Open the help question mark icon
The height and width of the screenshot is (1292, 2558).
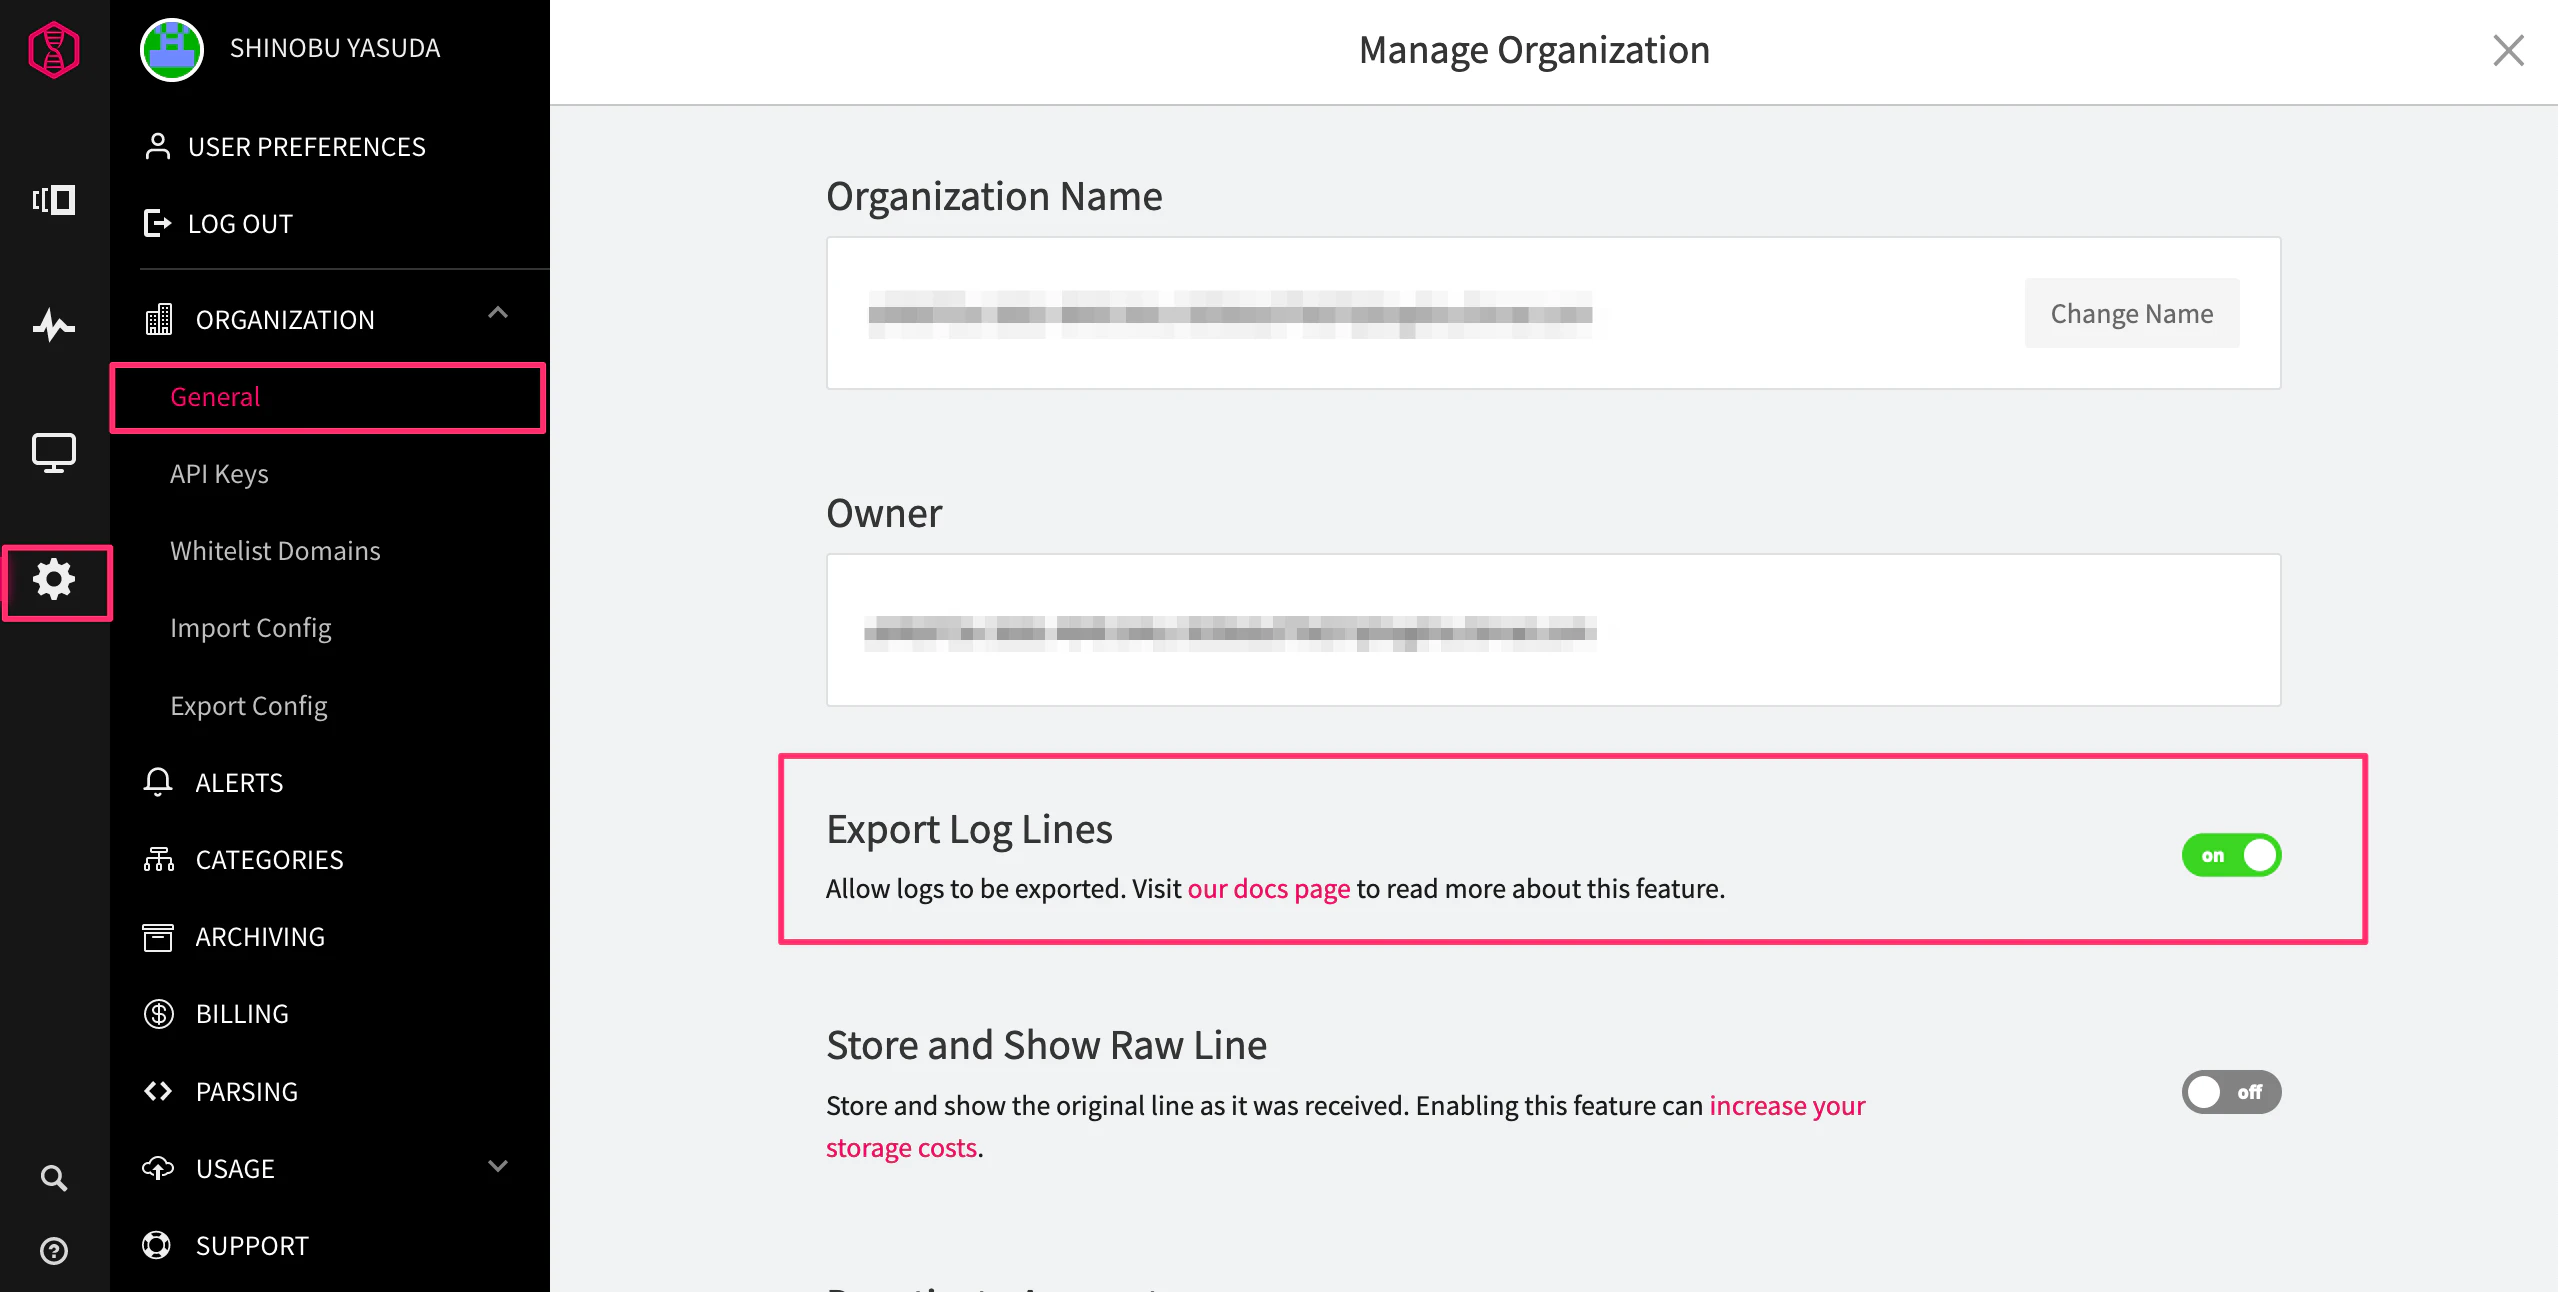[x=54, y=1251]
